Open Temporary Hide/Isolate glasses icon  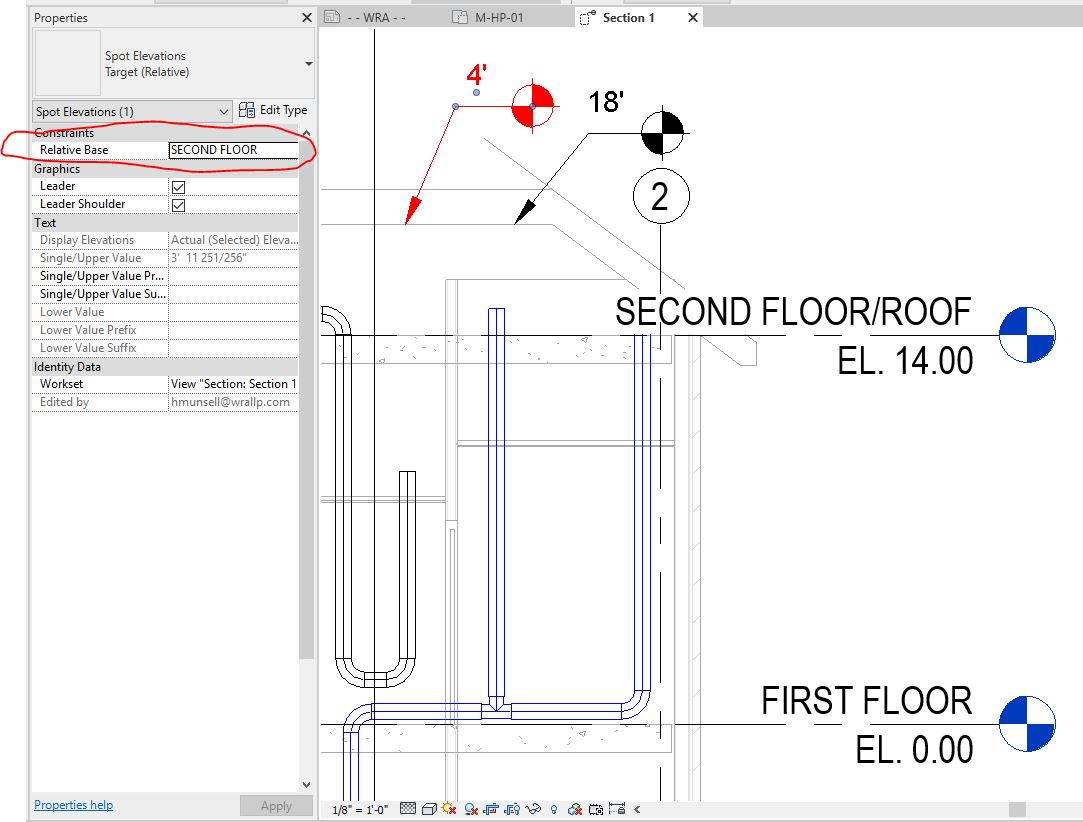pos(533,808)
